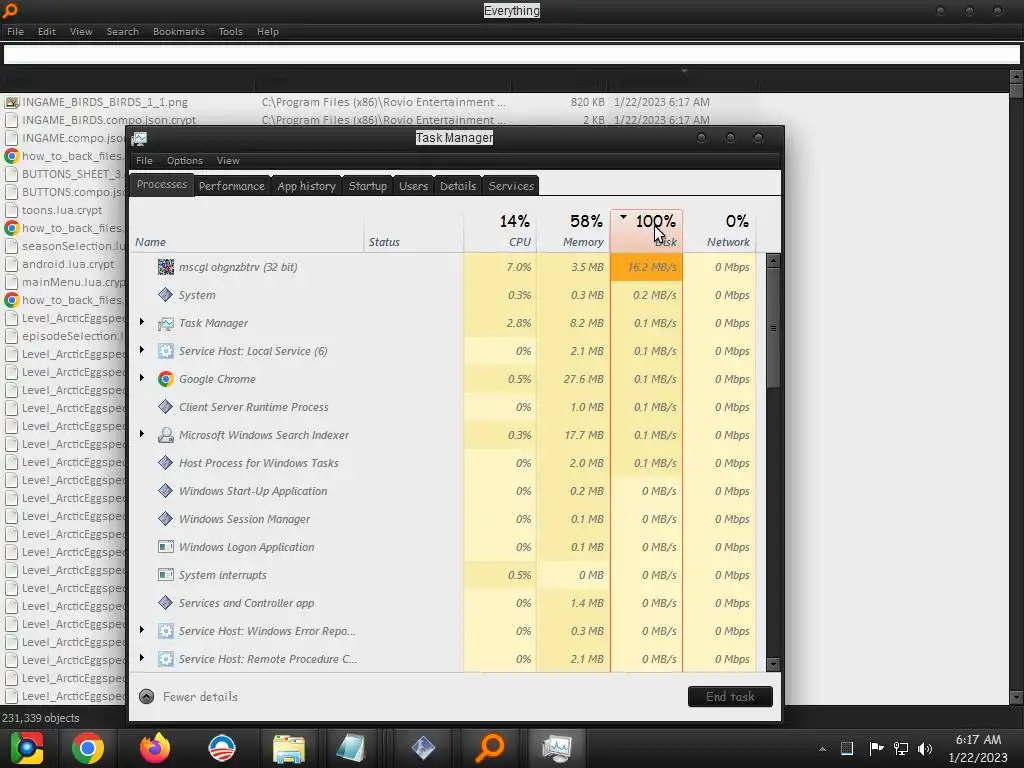This screenshot has height=768, width=1024.
Task: Open the Details tab
Action: pos(458,186)
